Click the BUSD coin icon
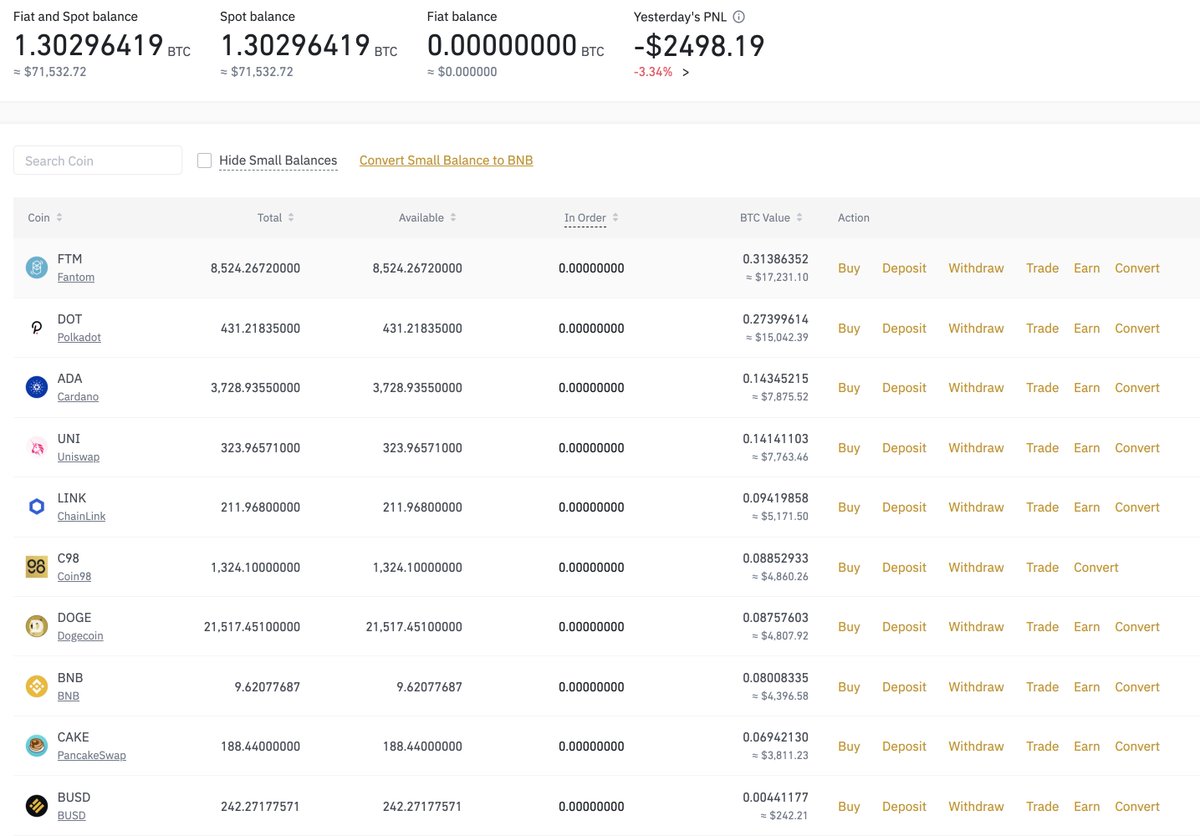The height and width of the screenshot is (836, 1200). point(37,806)
